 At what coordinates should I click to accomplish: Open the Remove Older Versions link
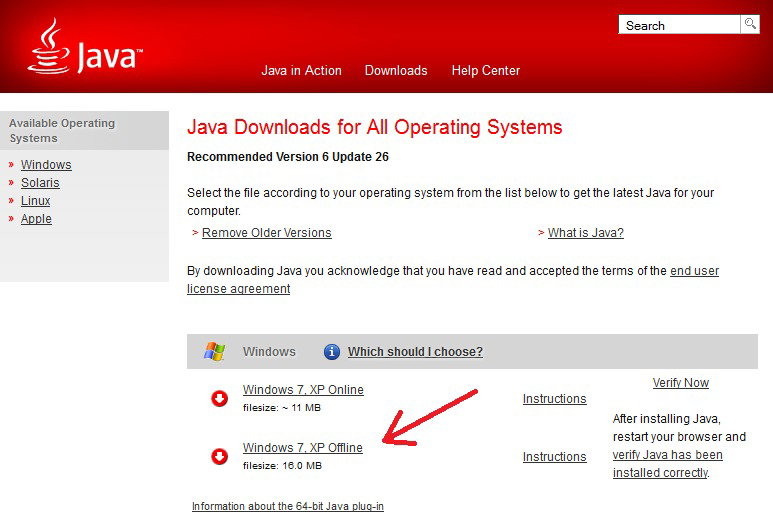click(x=267, y=233)
